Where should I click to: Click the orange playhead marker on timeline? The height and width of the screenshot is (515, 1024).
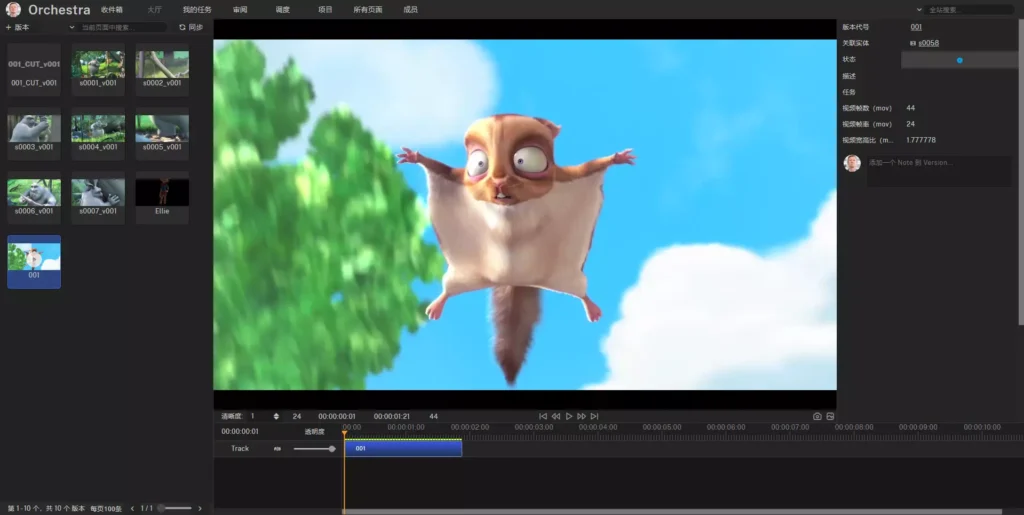[344, 433]
